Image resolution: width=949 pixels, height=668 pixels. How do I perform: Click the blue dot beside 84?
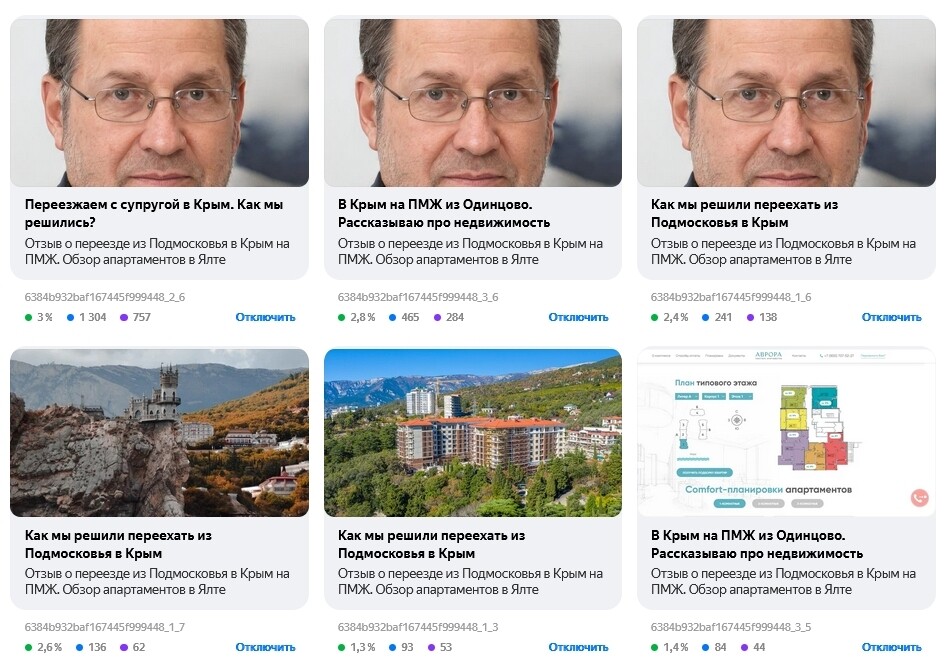coord(698,647)
